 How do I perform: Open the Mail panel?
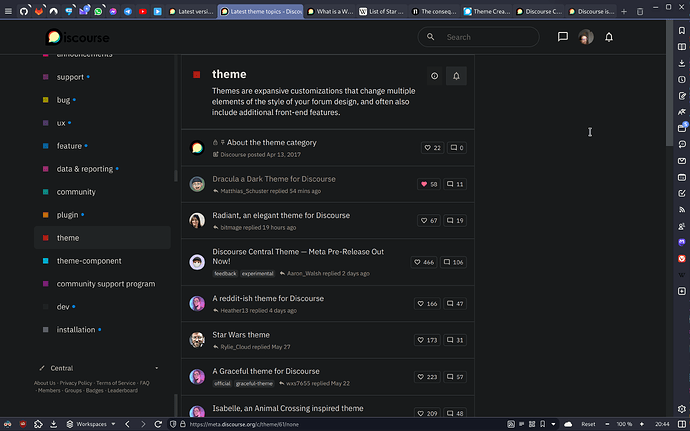pyautogui.click(x=682, y=161)
